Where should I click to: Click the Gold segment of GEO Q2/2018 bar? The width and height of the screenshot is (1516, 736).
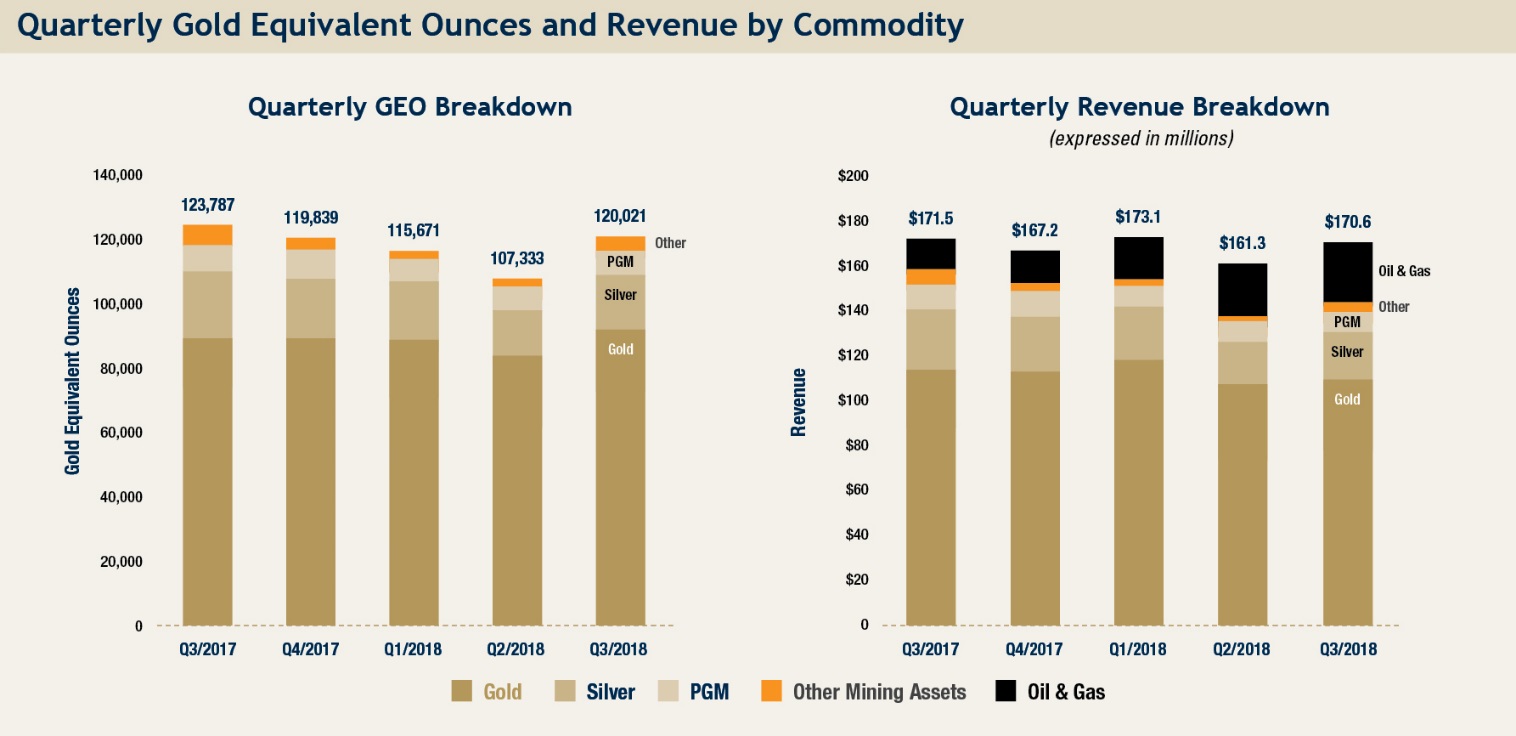pos(517,490)
